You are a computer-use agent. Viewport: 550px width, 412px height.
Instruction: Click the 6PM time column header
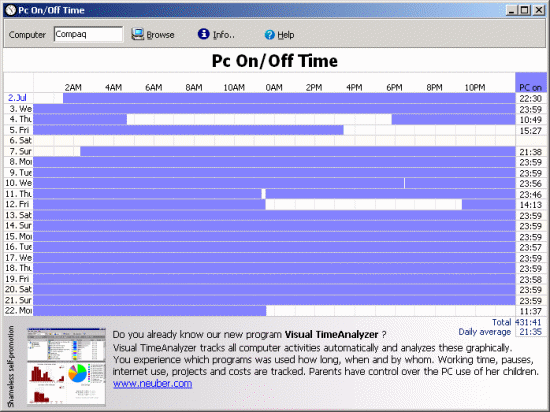click(x=394, y=87)
